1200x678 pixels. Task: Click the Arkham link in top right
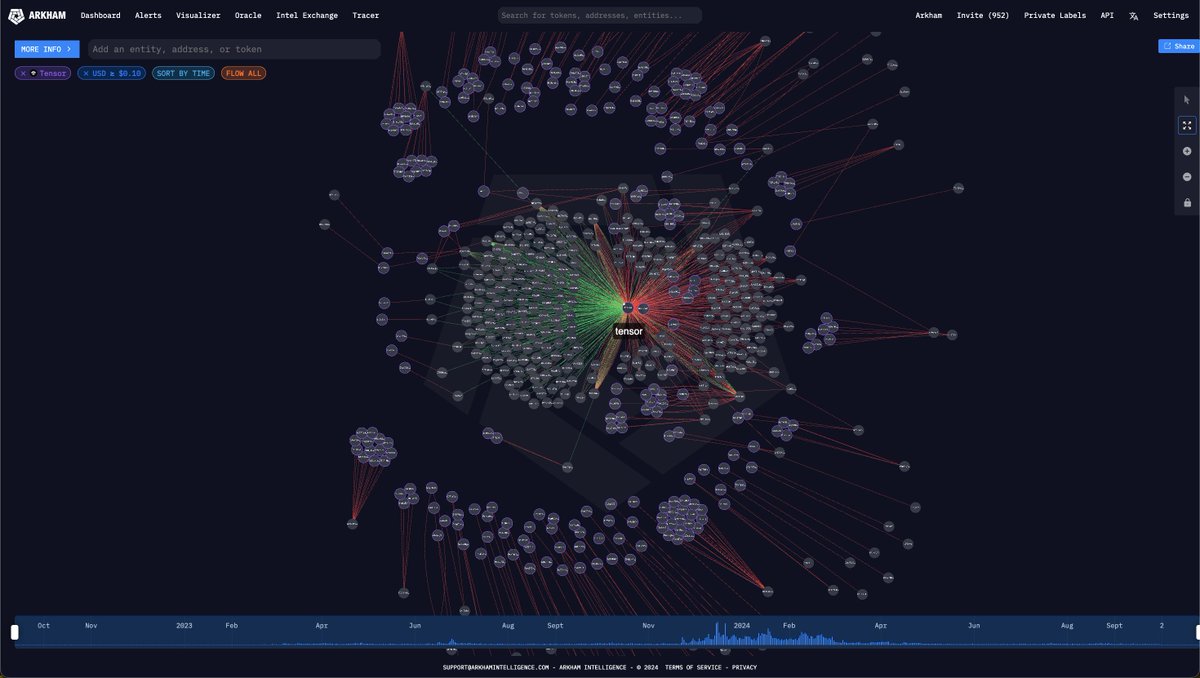pyautogui.click(x=929, y=16)
